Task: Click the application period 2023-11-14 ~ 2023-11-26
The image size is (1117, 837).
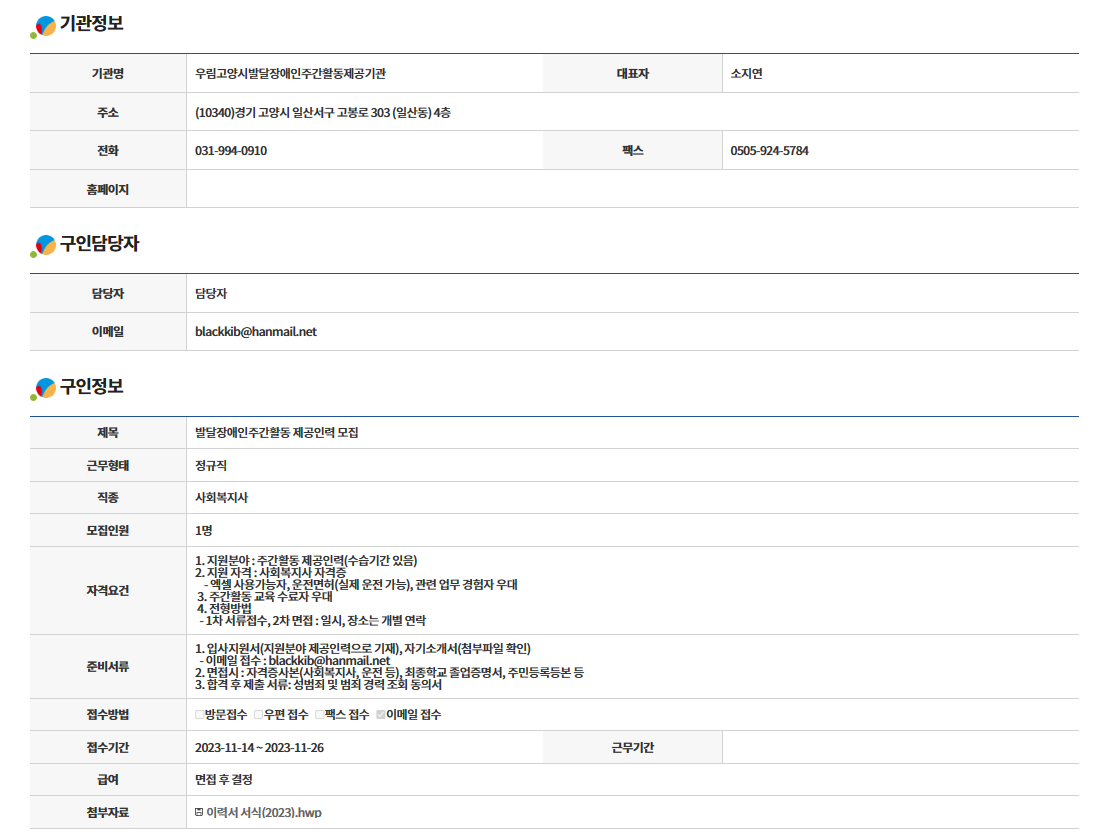Action: point(259,748)
